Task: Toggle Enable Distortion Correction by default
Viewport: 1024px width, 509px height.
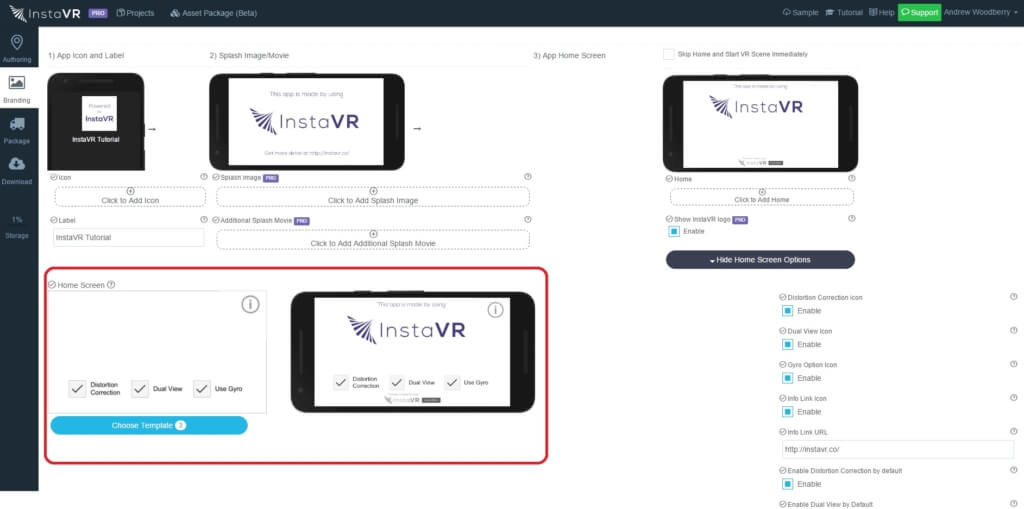Action: [x=788, y=484]
